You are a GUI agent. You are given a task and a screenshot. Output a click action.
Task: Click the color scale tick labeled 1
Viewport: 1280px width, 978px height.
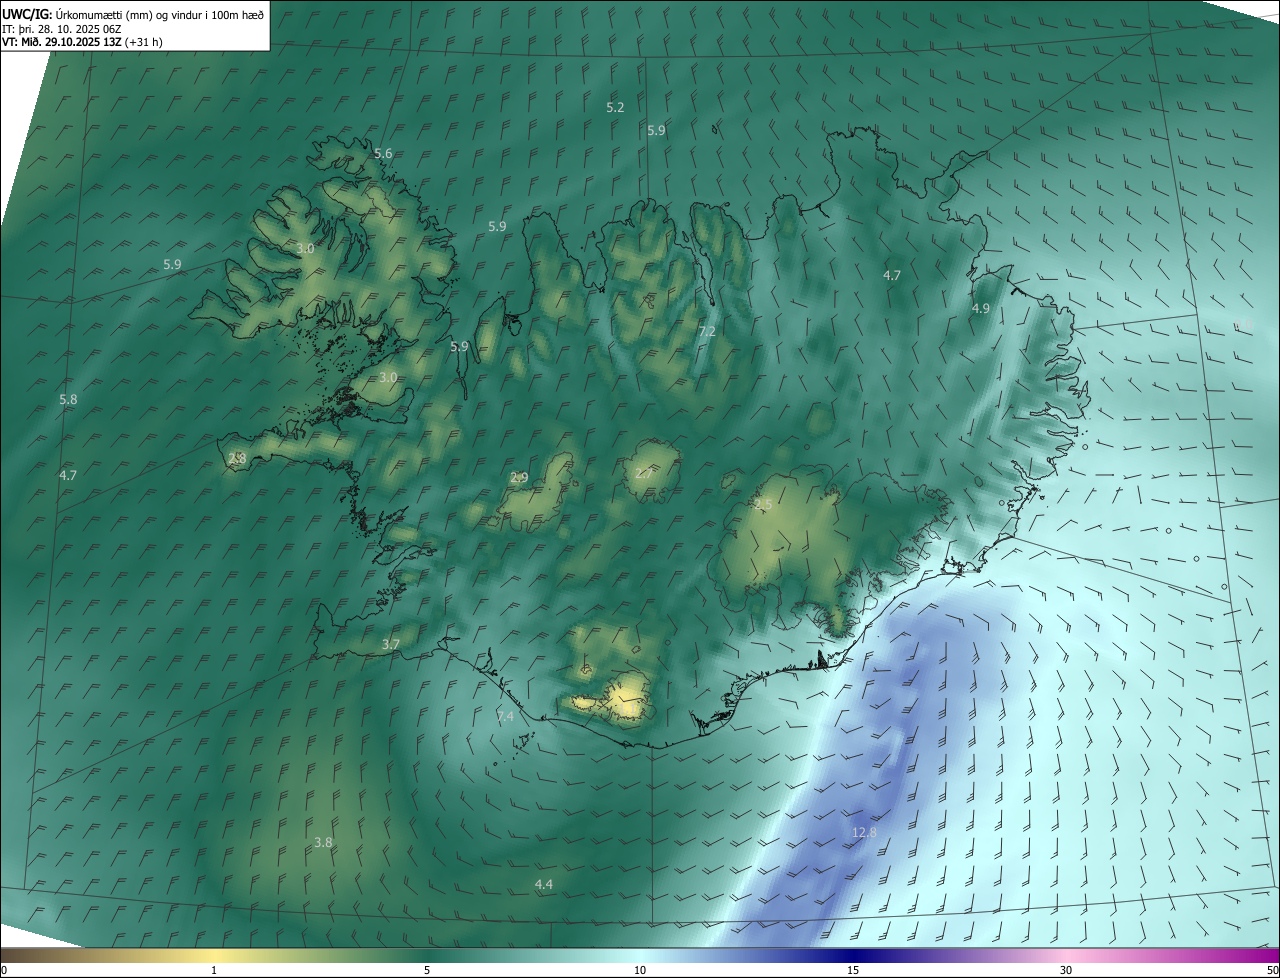click(x=214, y=970)
